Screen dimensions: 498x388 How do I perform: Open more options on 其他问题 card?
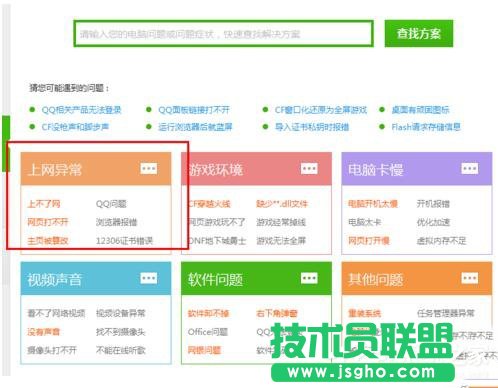point(470,278)
